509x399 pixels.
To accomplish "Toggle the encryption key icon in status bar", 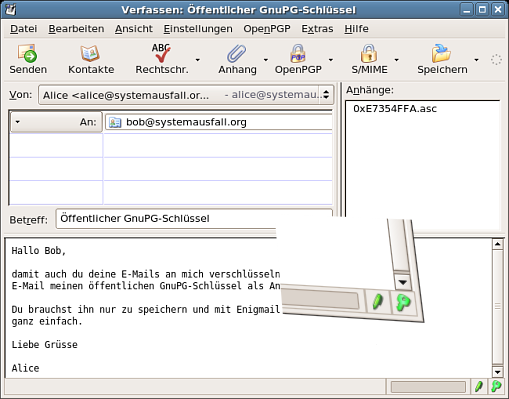I will tap(496, 387).
